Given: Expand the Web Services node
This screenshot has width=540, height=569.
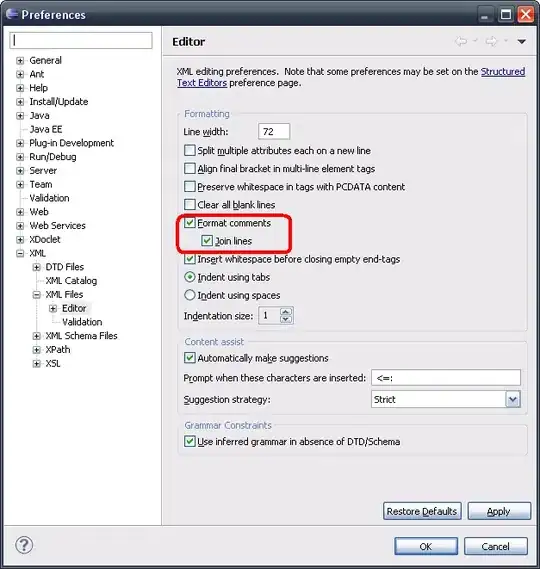Looking at the screenshot, I should pos(20,226).
